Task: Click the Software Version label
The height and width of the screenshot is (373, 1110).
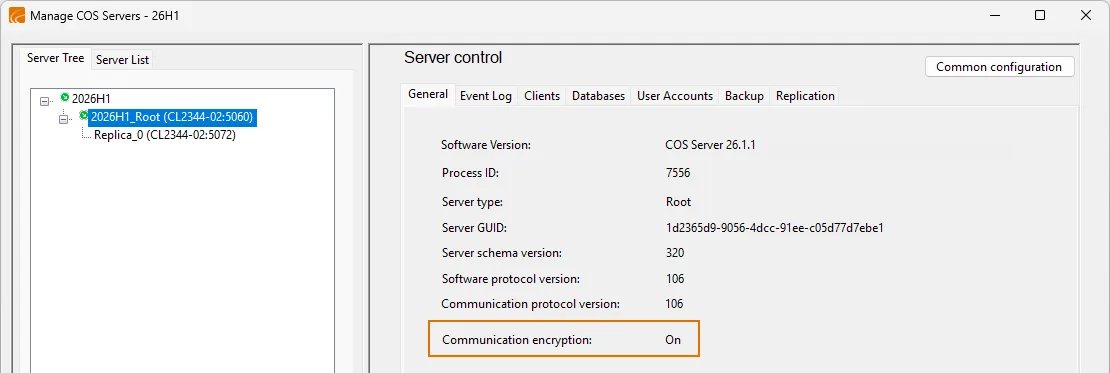Action: 486,145
